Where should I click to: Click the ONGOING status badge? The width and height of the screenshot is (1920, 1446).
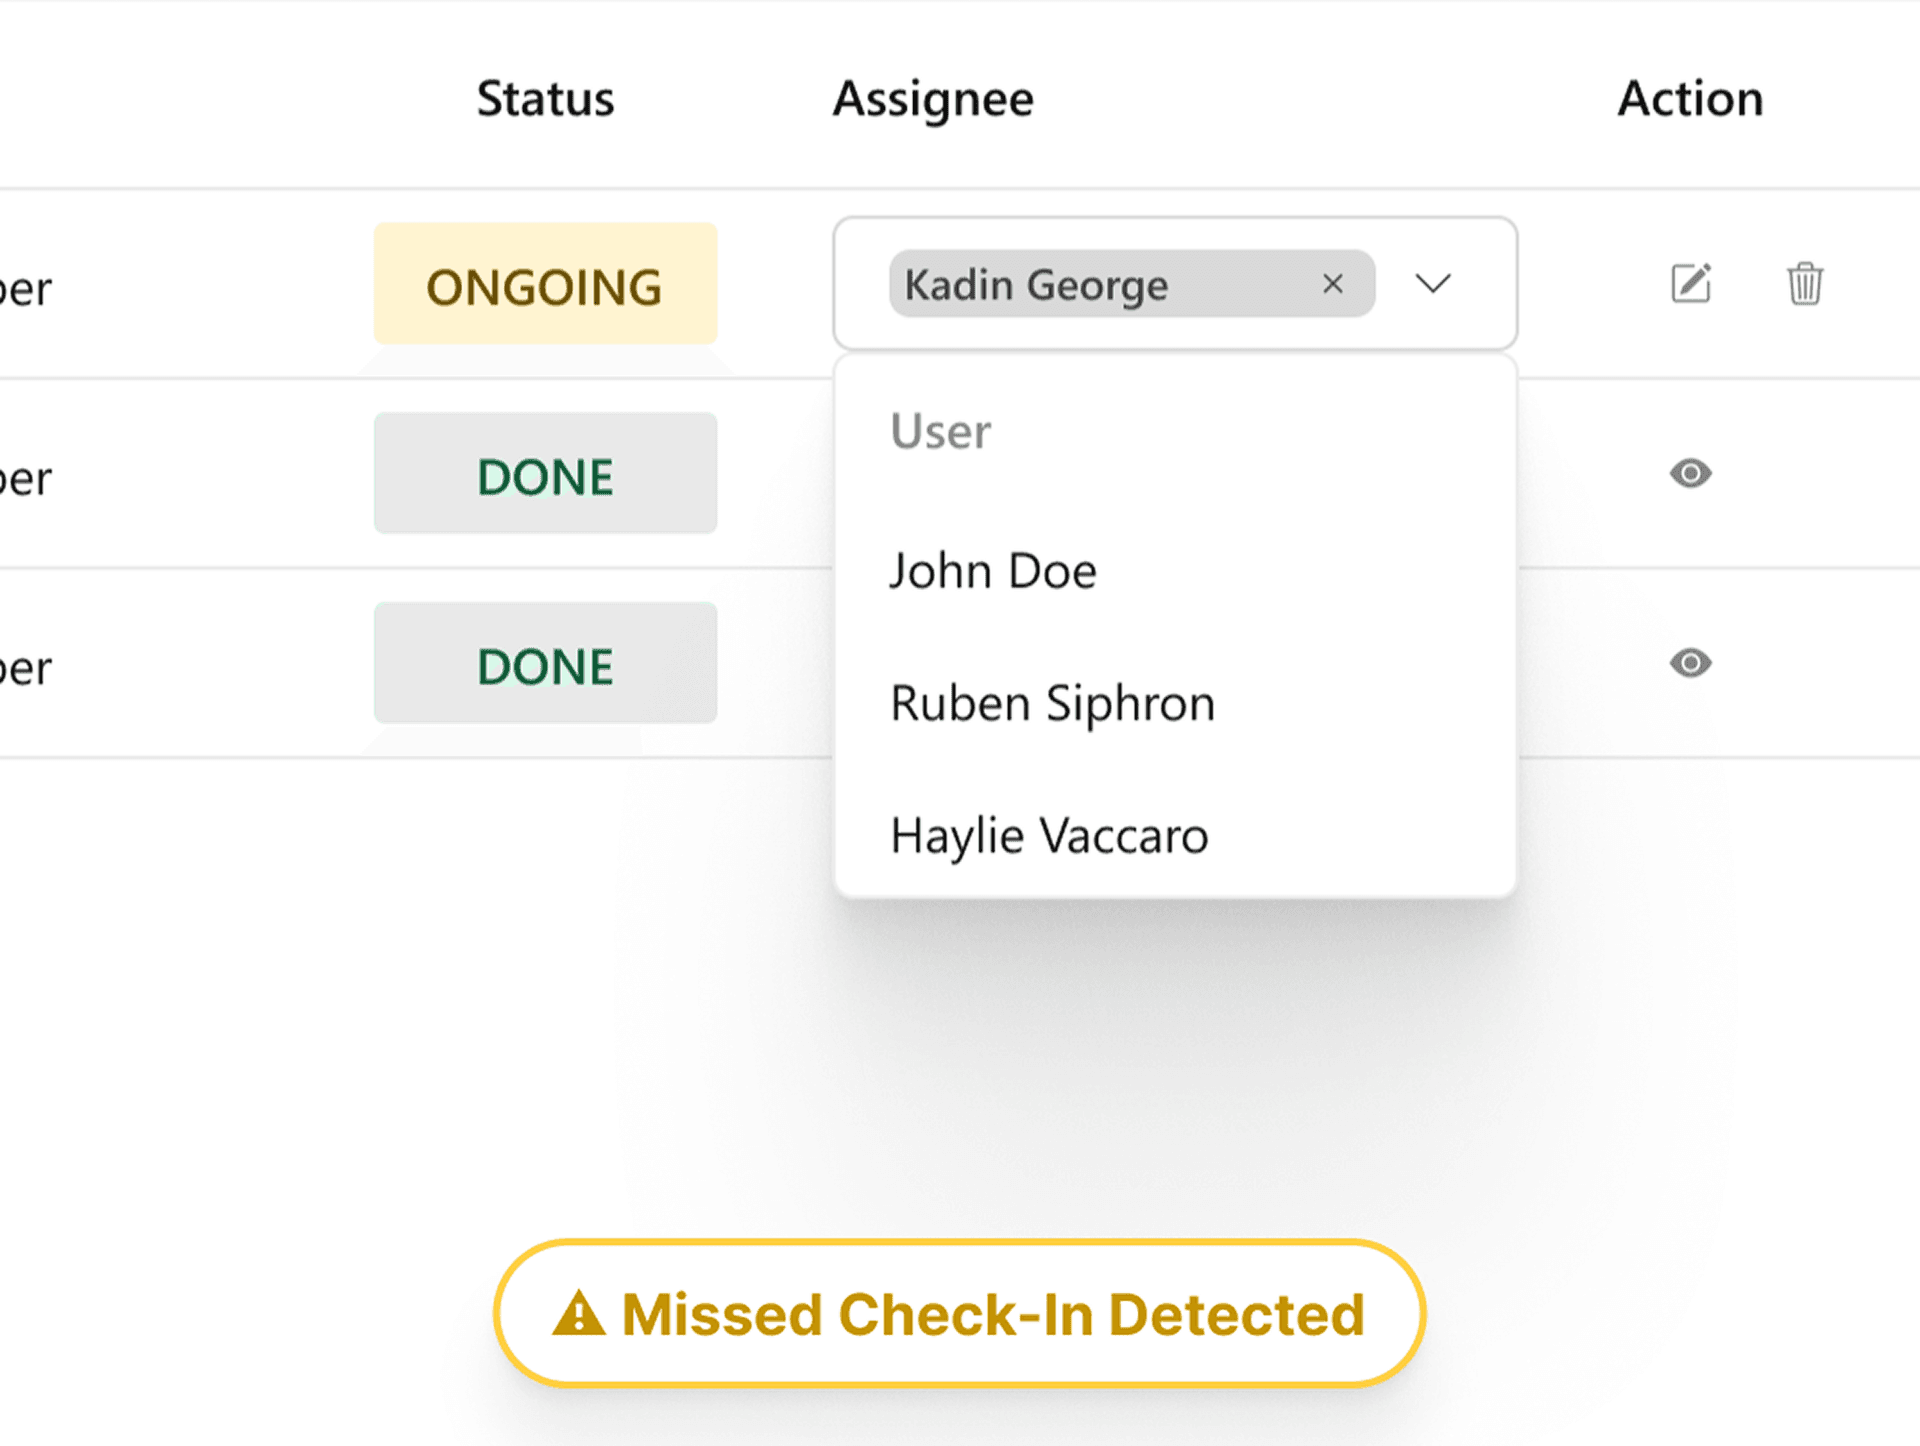click(545, 285)
